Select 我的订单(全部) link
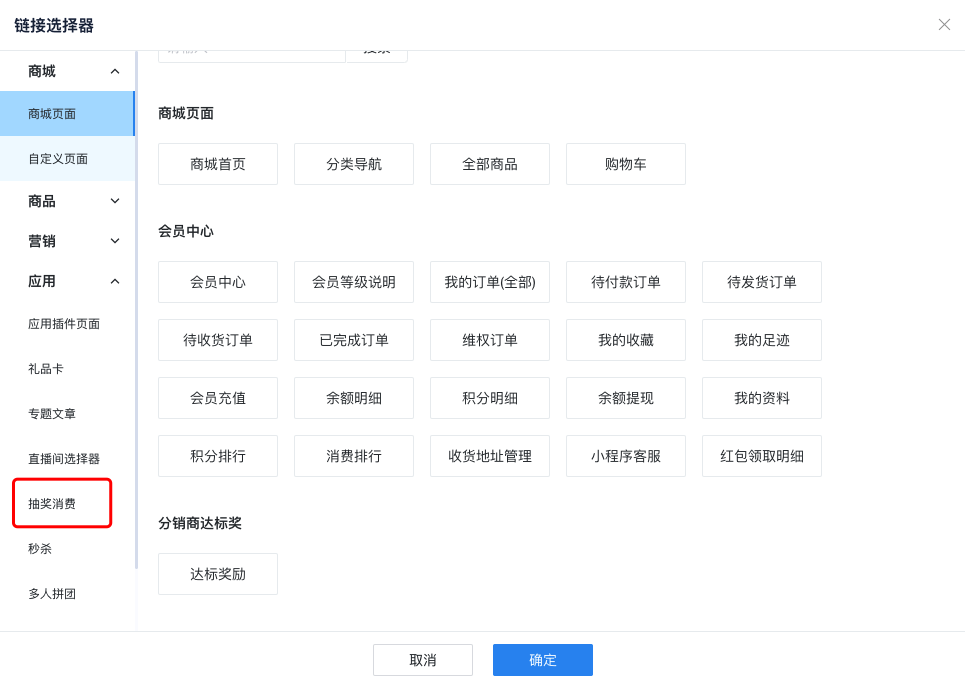Image resolution: width=965 pixels, height=687 pixels. tap(490, 282)
